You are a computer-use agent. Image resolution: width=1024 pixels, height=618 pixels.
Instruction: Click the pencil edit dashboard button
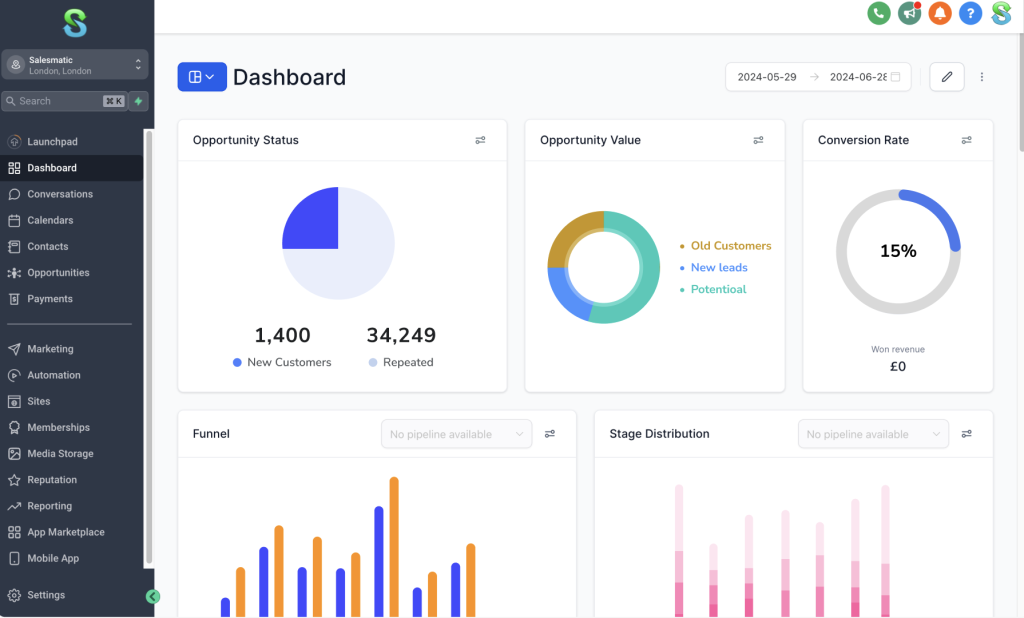(947, 77)
